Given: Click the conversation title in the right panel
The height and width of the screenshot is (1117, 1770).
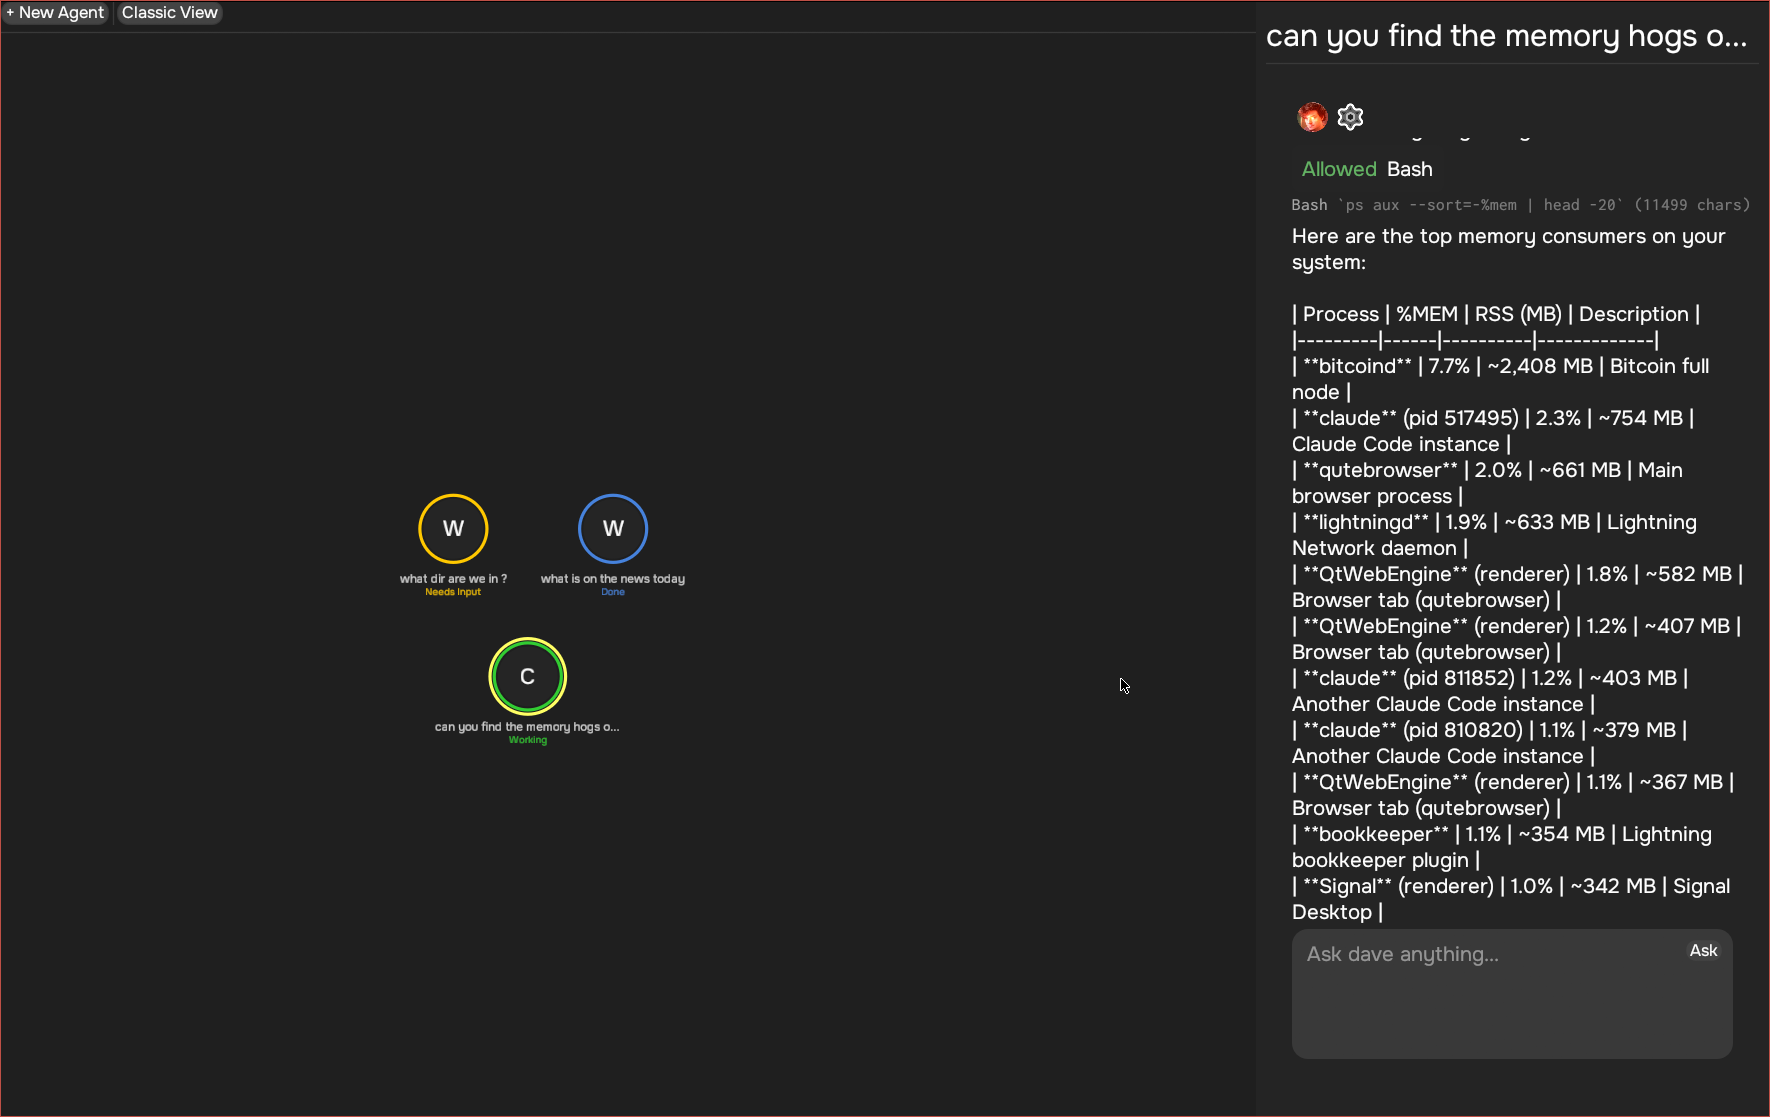Looking at the screenshot, I should click(x=1506, y=36).
